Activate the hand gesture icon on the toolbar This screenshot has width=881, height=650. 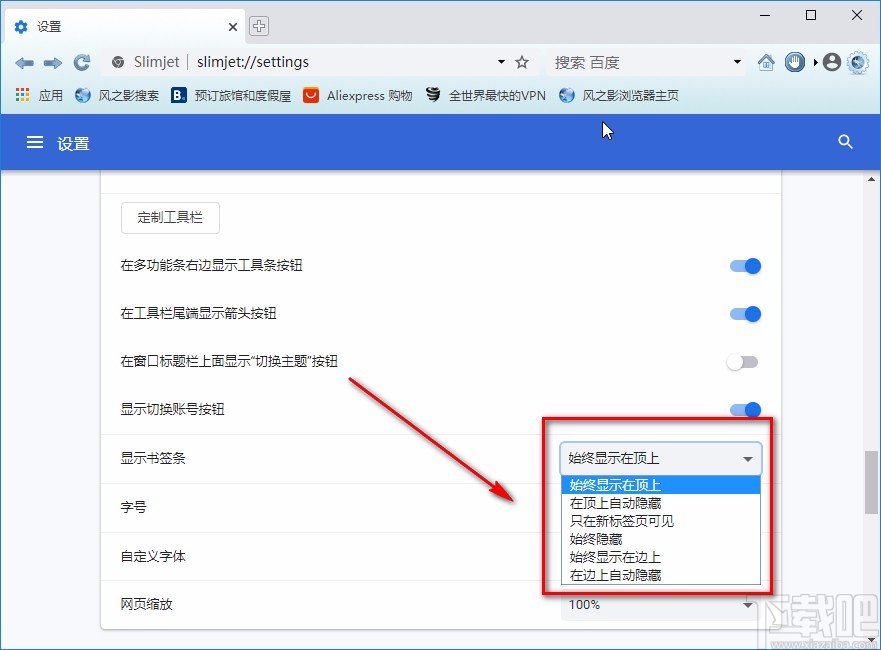click(x=795, y=62)
